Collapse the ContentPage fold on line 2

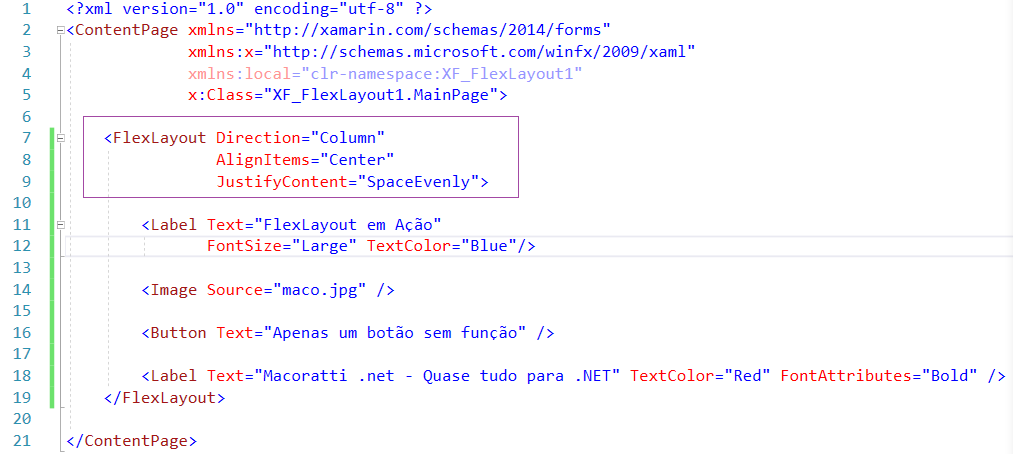[x=61, y=30]
